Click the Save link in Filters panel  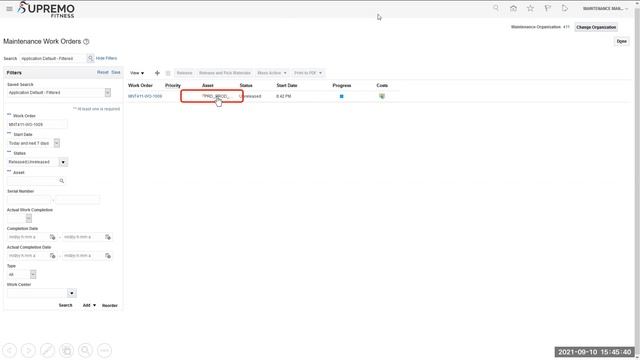coord(116,72)
